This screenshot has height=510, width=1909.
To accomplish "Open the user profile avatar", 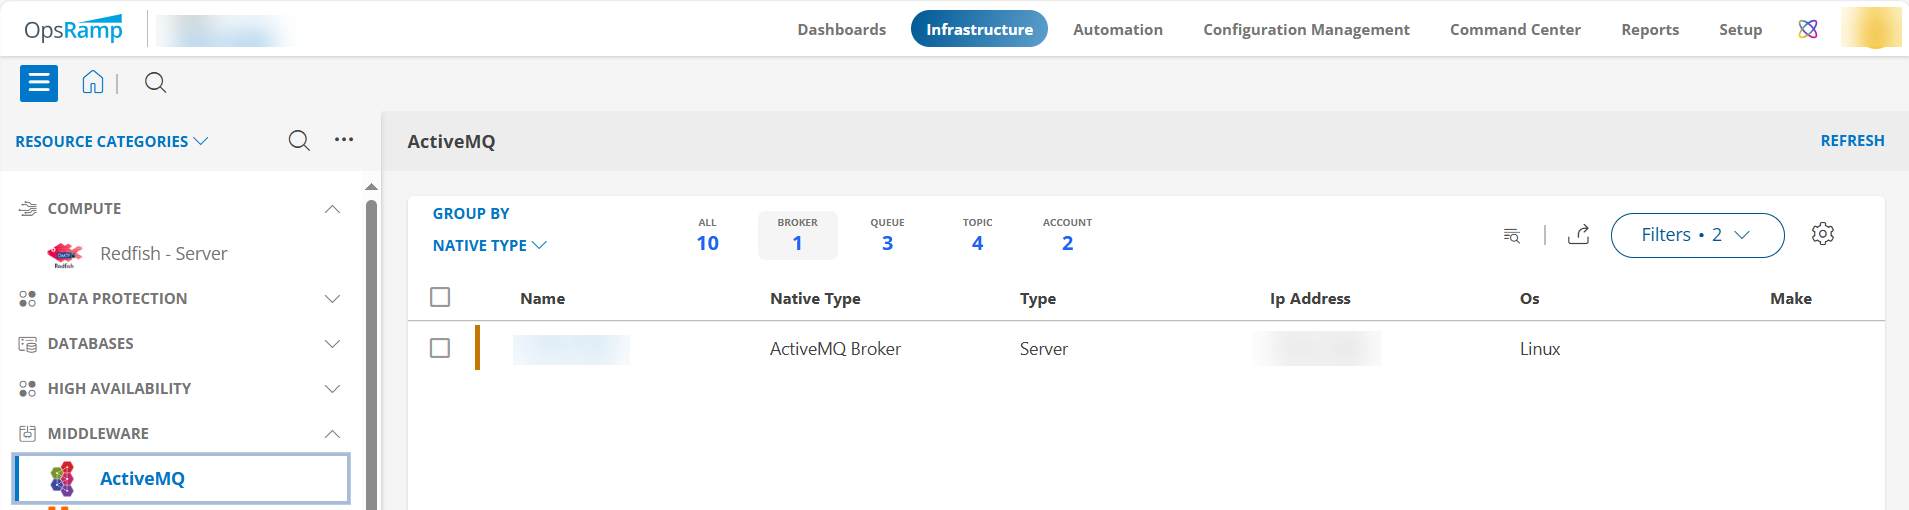I will tap(1871, 28).
